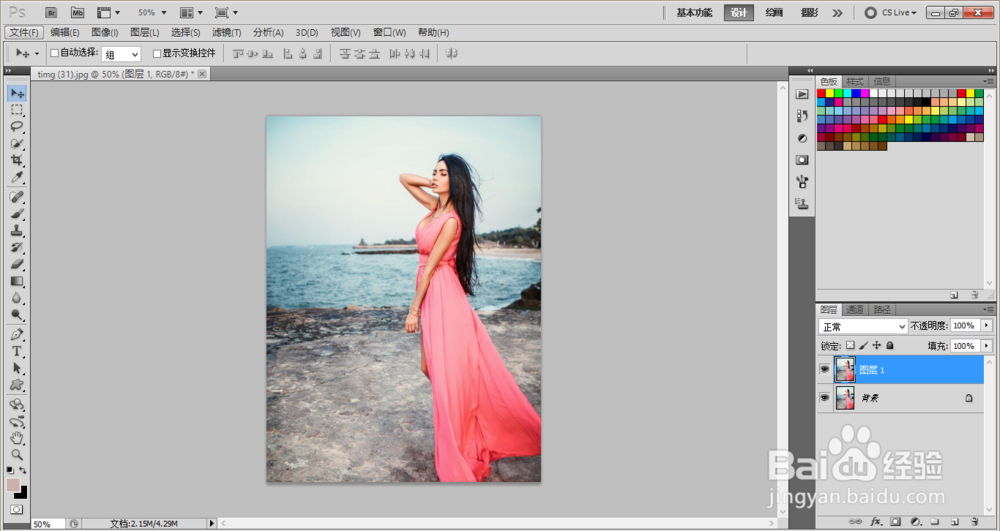Screen dimensions: 1000x531
Task: Switch to the 通道 tab
Action: 855,310
